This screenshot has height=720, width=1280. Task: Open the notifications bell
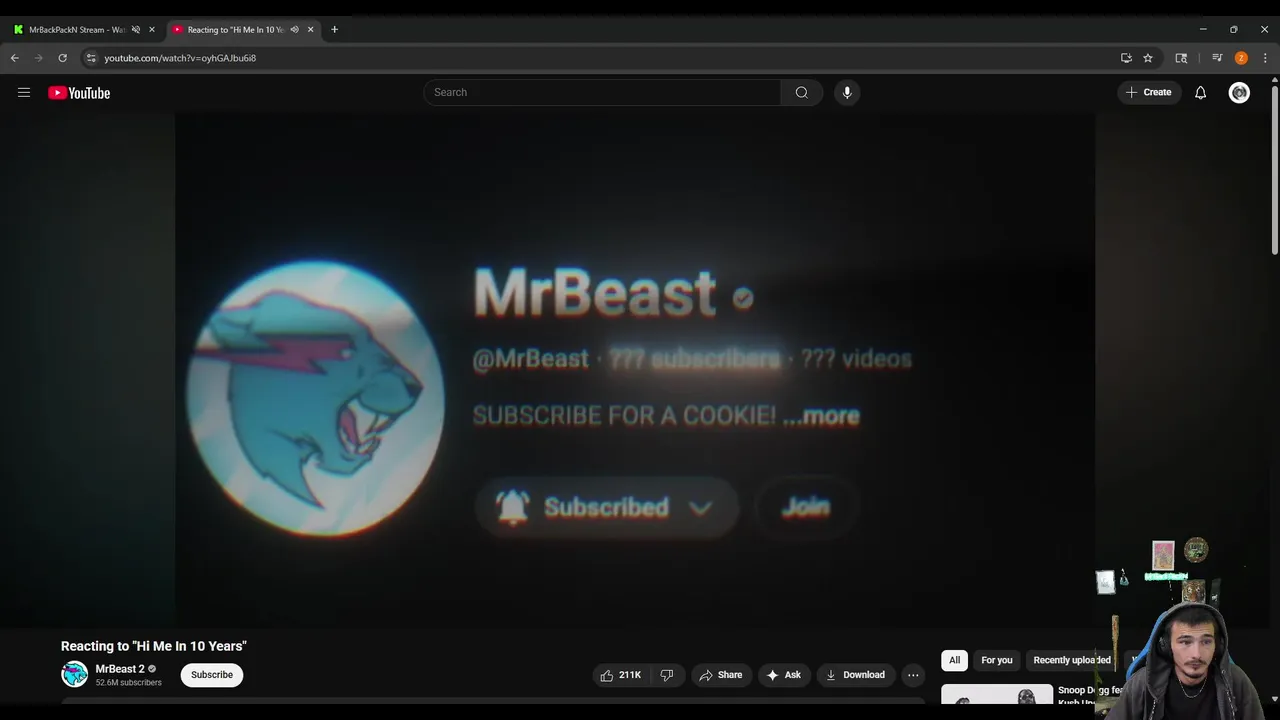1200,93
